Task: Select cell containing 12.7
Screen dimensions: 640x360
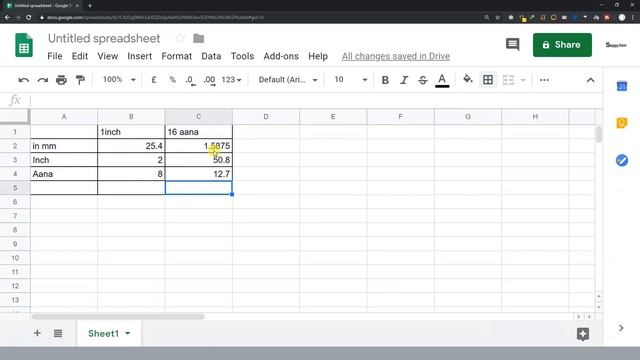Action: click(x=199, y=174)
